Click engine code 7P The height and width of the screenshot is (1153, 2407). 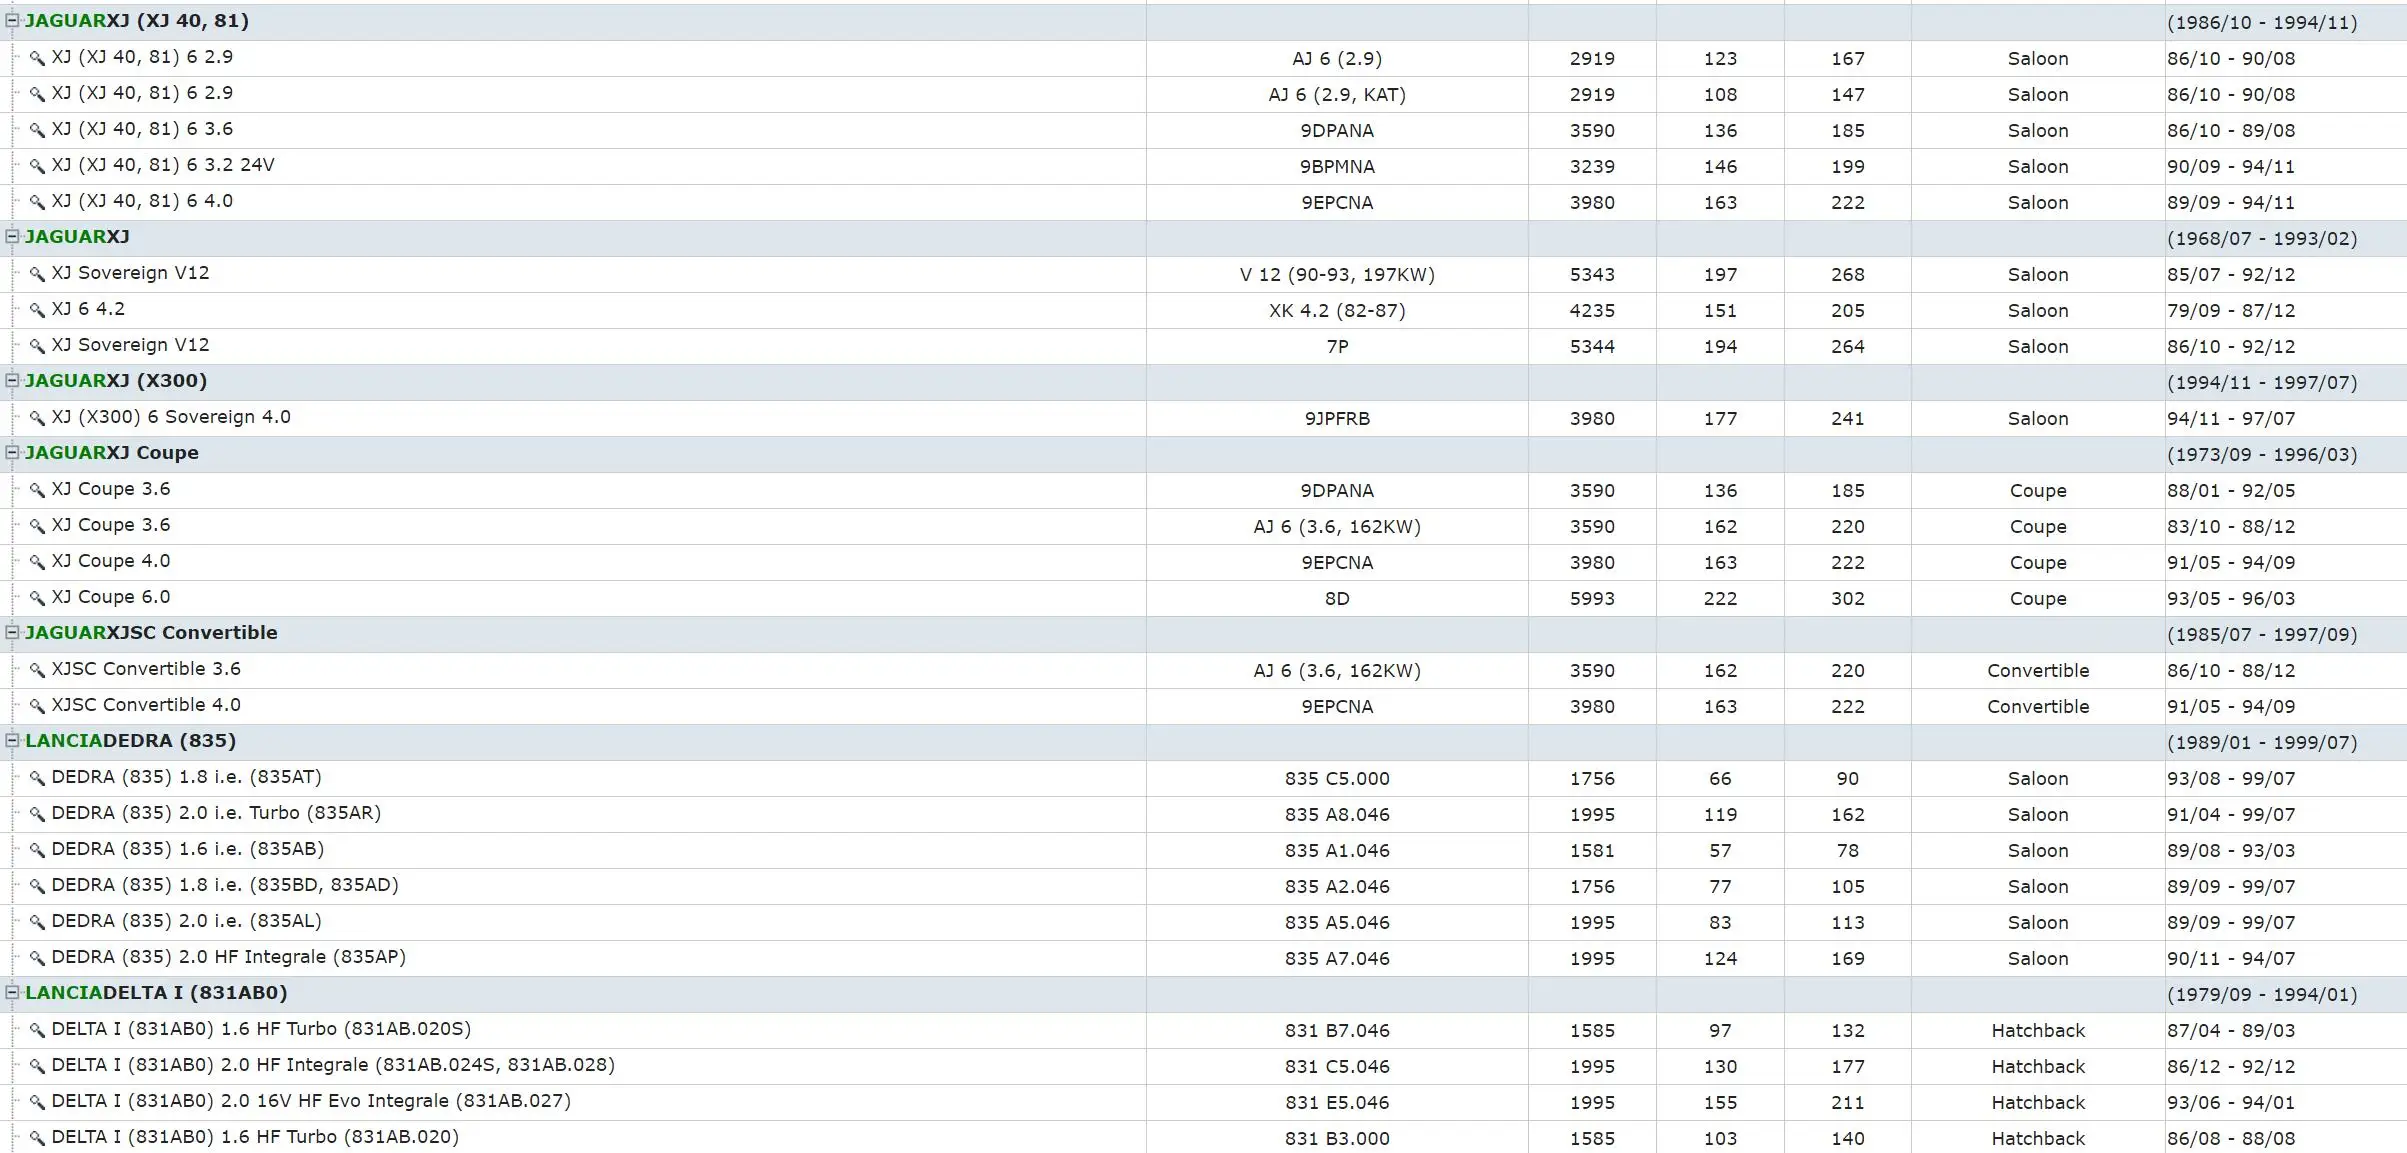(x=1337, y=347)
